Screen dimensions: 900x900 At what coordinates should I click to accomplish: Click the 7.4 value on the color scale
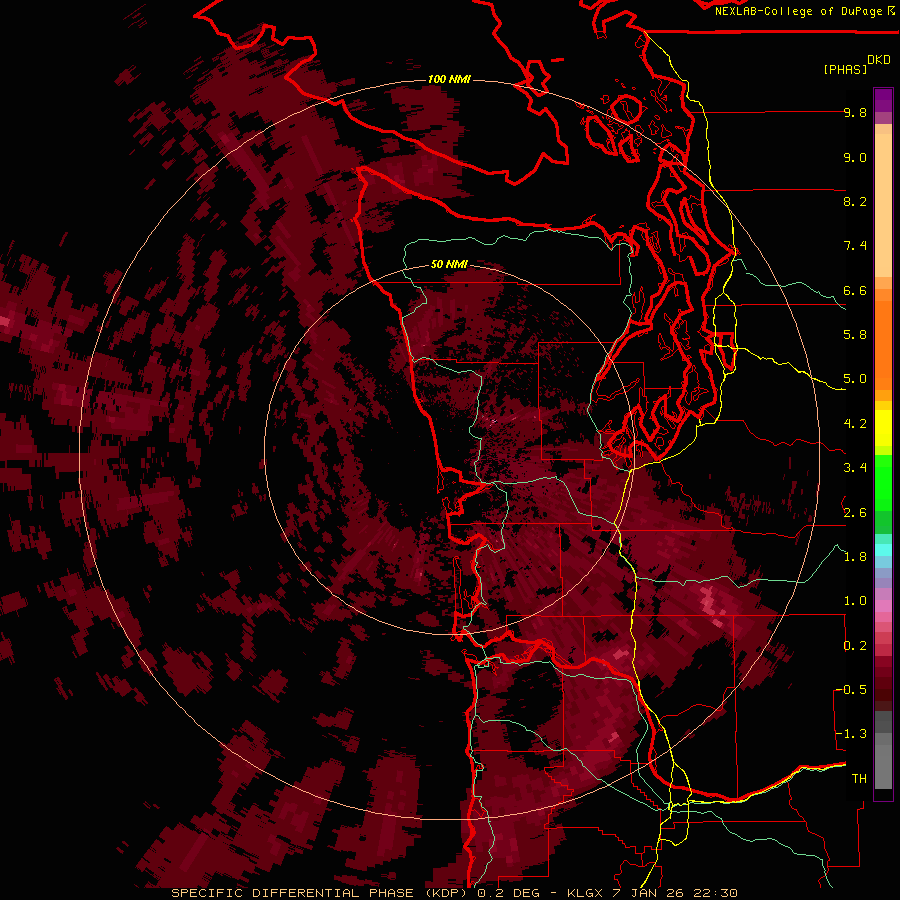click(x=855, y=246)
